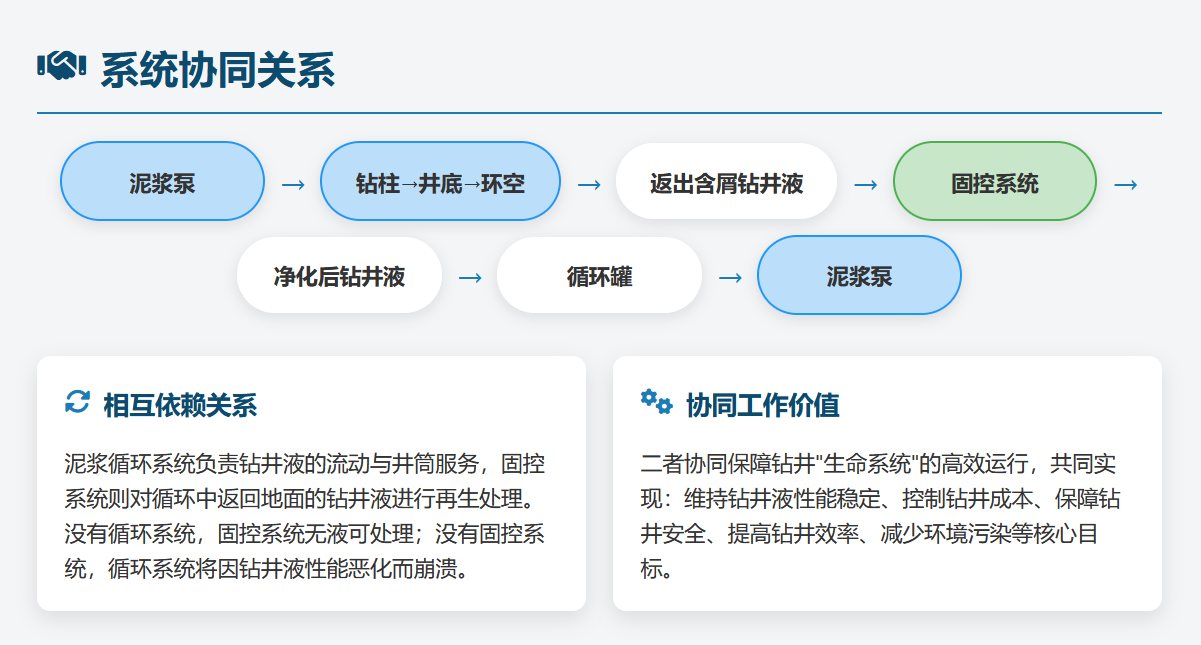The image size is (1201, 645).
Task: Select the 钻柱→井底→环空 flow node
Action: (440, 182)
